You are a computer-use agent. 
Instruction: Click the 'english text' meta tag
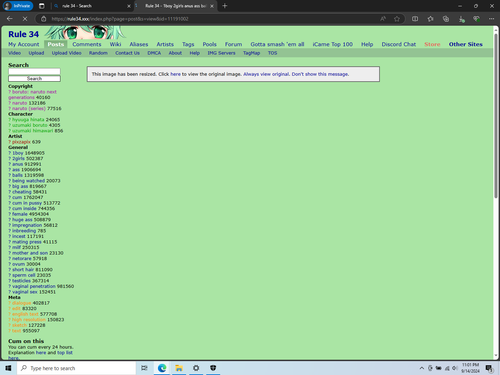pyautogui.click(x=25, y=314)
